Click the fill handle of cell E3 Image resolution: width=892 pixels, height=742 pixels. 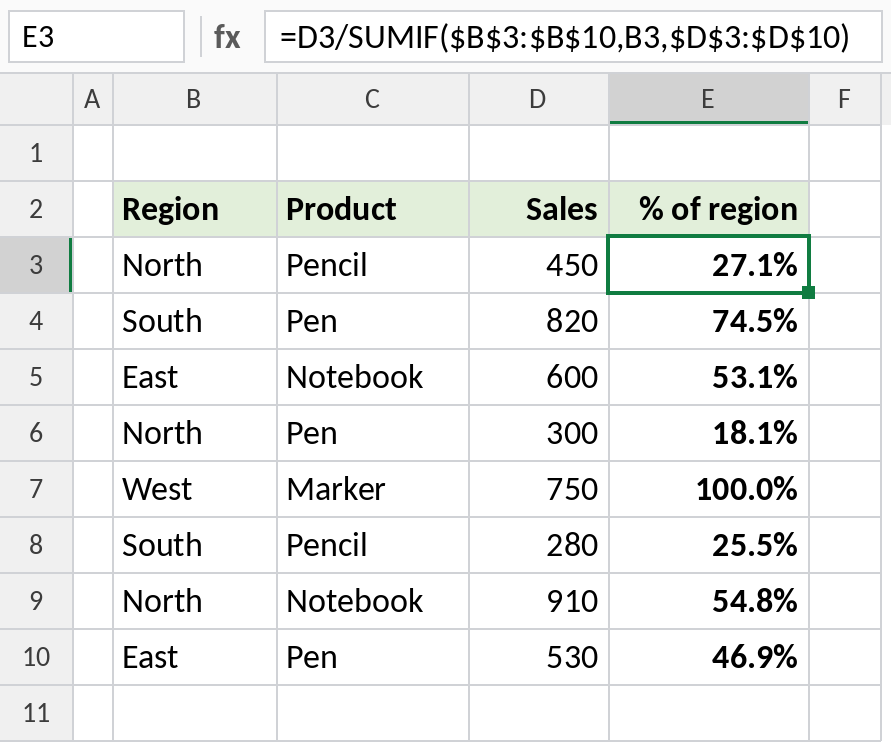click(x=808, y=292)
